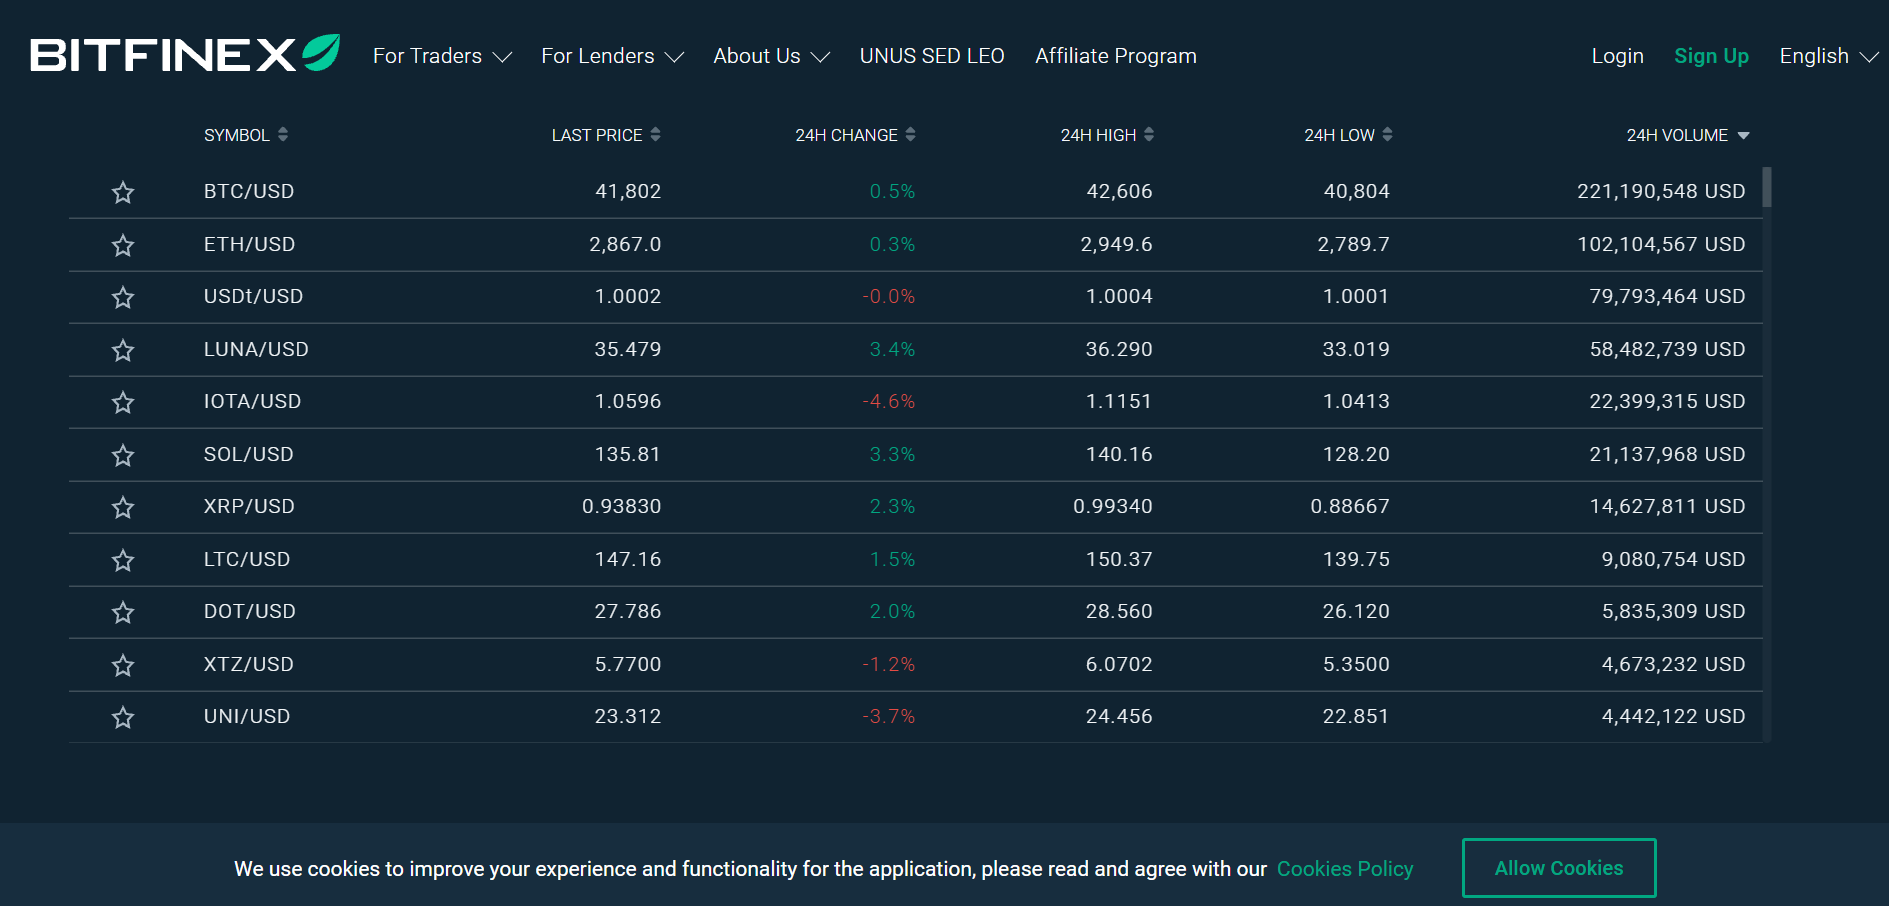1889x906 pixels.
Task: Open the XRP/USD trading pair
Action: coord(249,506)
